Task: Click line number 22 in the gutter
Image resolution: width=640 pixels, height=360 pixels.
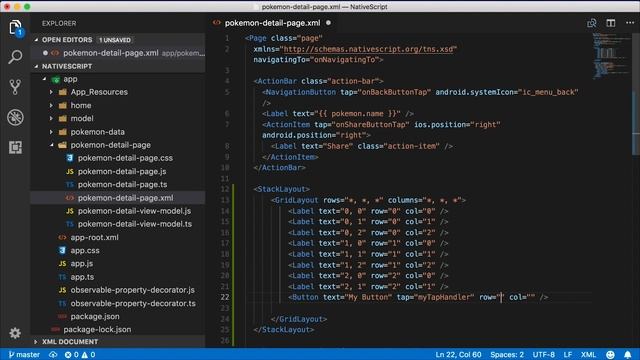Action: [225, 297]
